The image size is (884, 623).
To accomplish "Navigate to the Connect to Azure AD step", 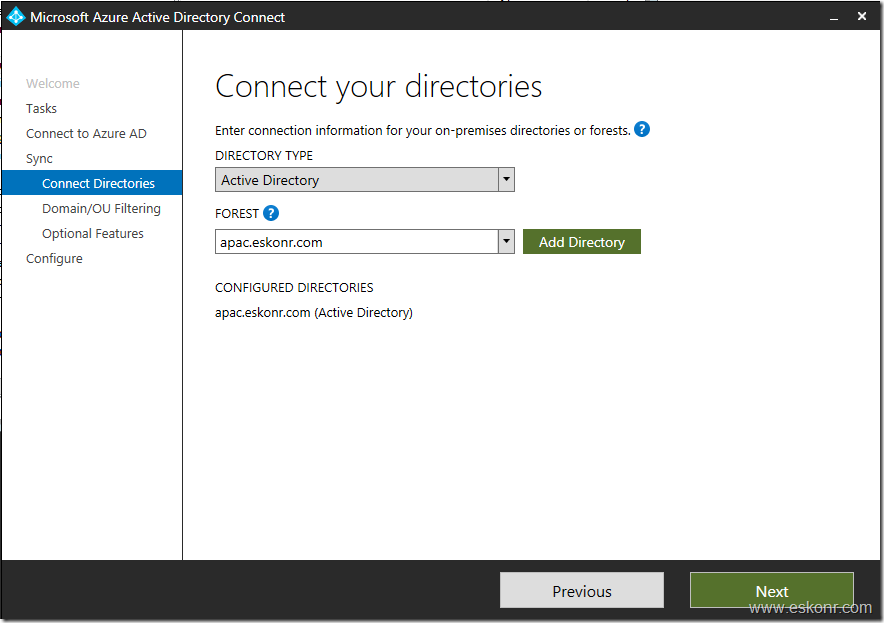I will point(86,133).
